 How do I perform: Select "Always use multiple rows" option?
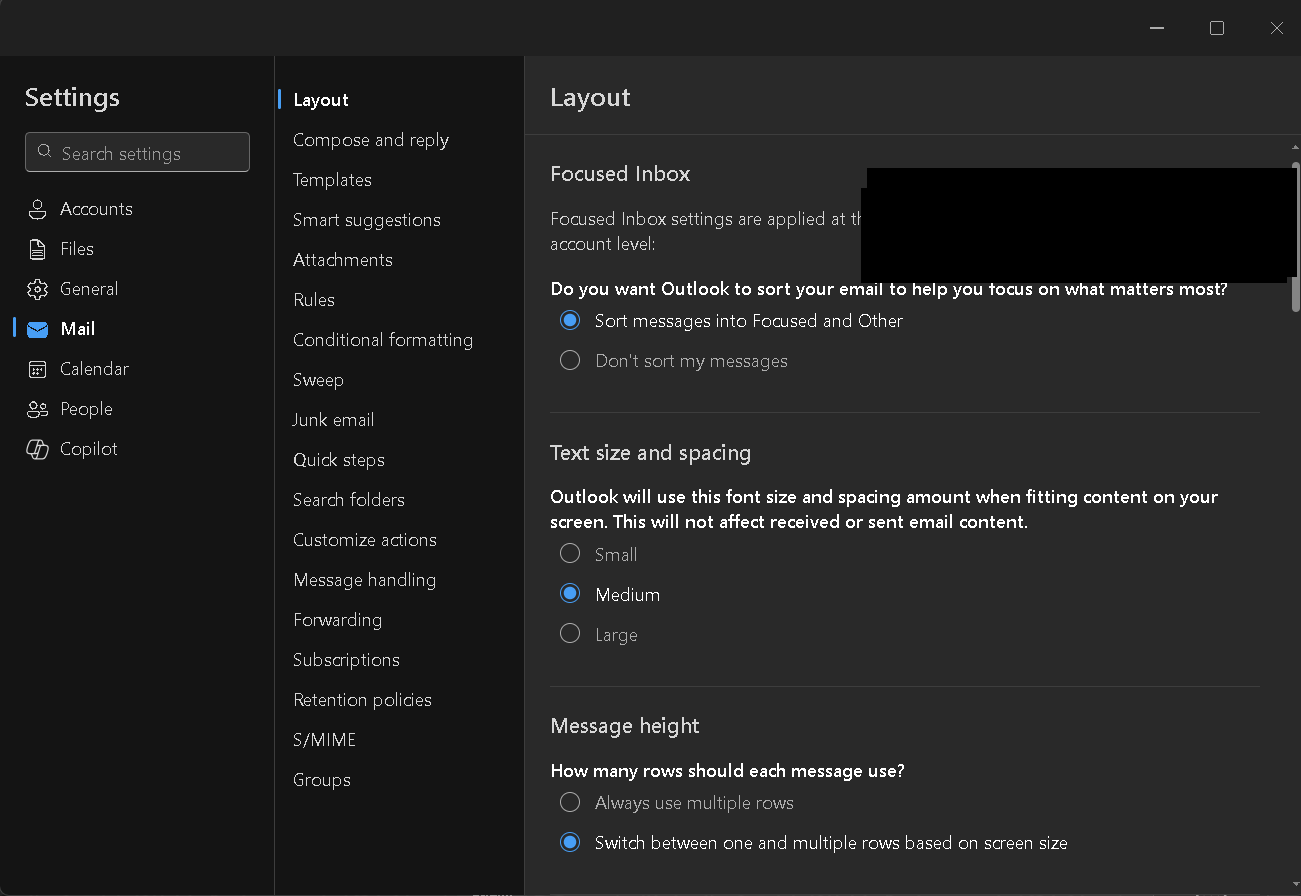click(x=570, y=803)
